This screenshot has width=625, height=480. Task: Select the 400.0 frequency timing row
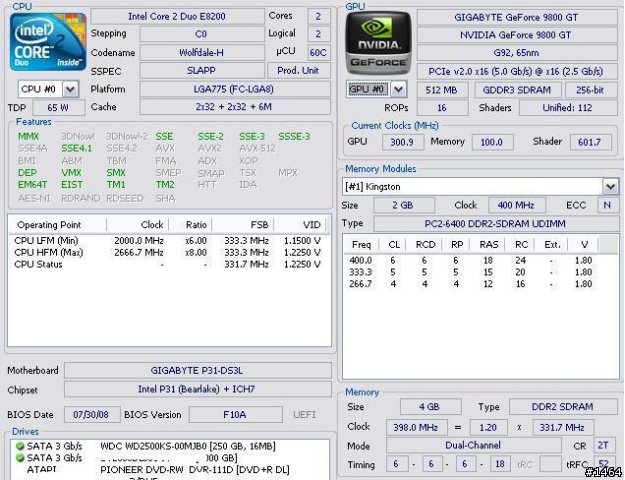click(x=470, y=260)
